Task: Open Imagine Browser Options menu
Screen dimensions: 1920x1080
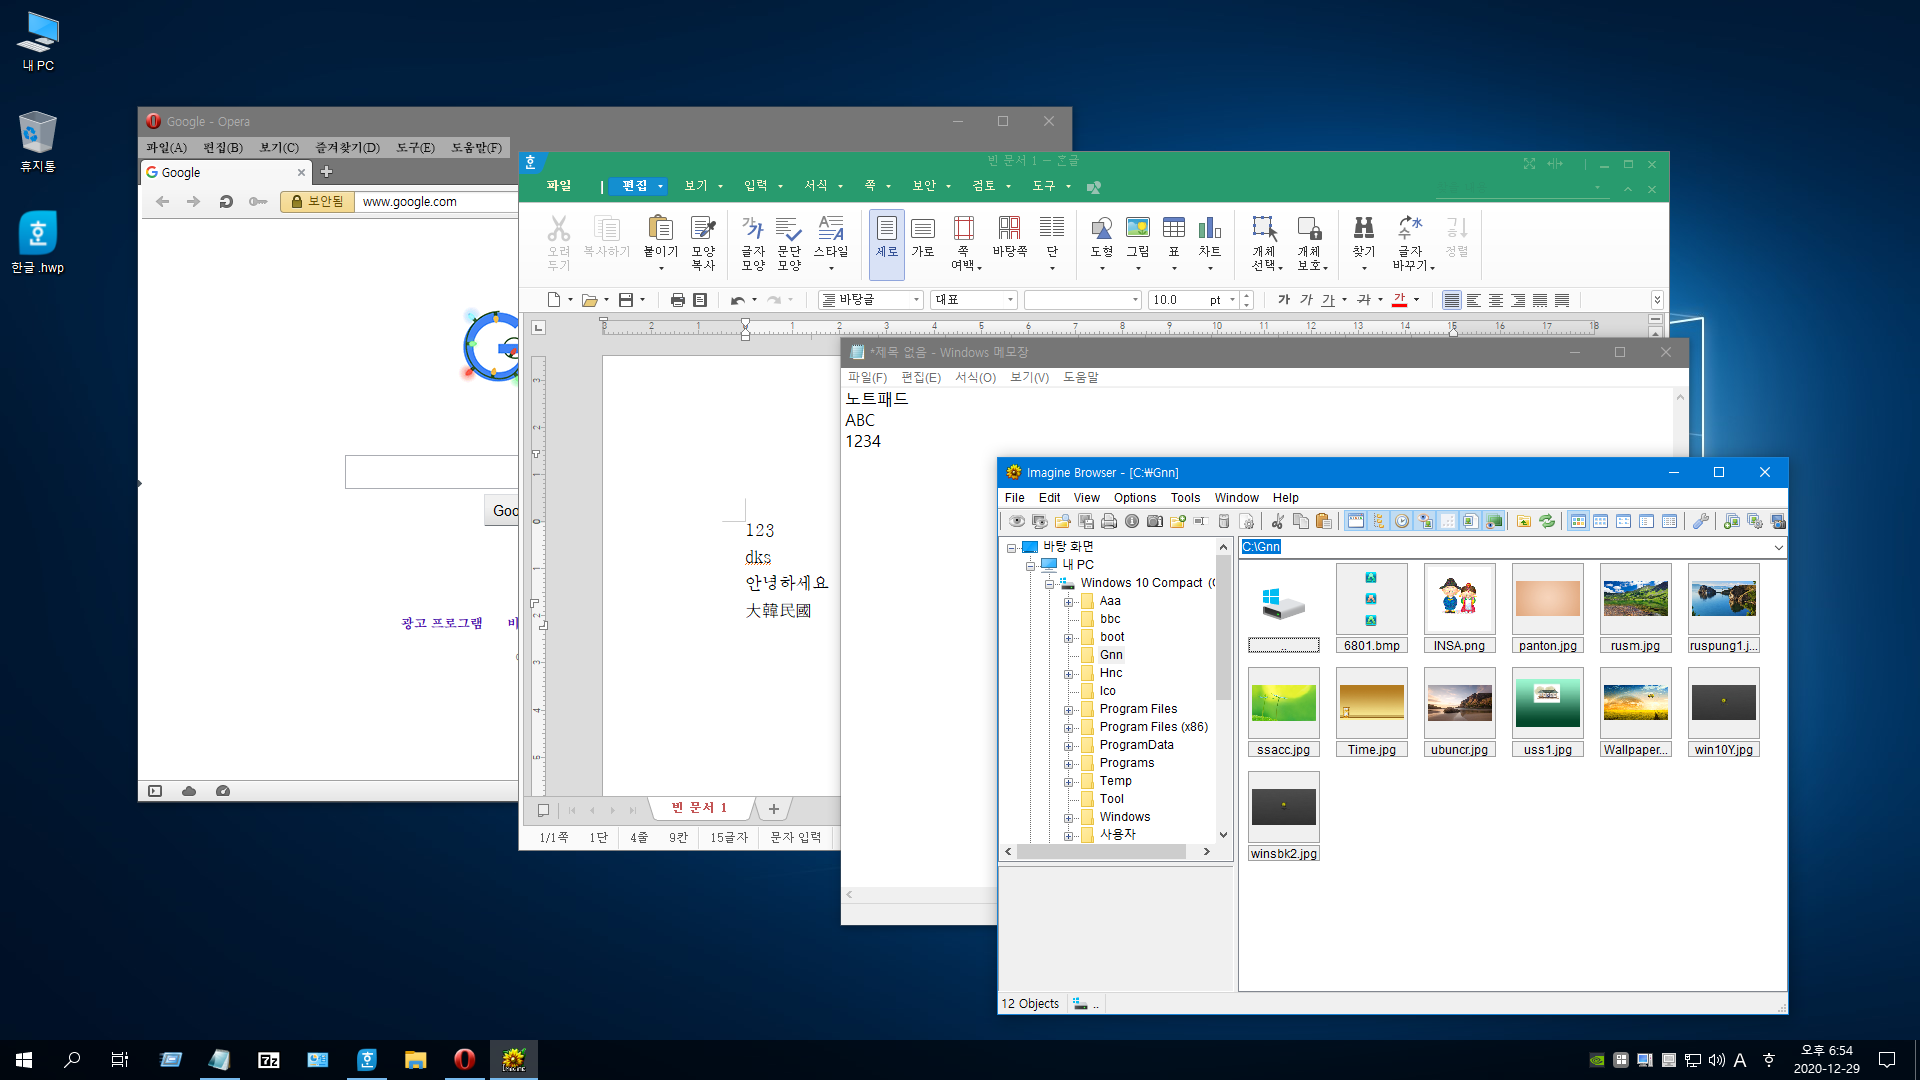Action: click(1134, 498)
